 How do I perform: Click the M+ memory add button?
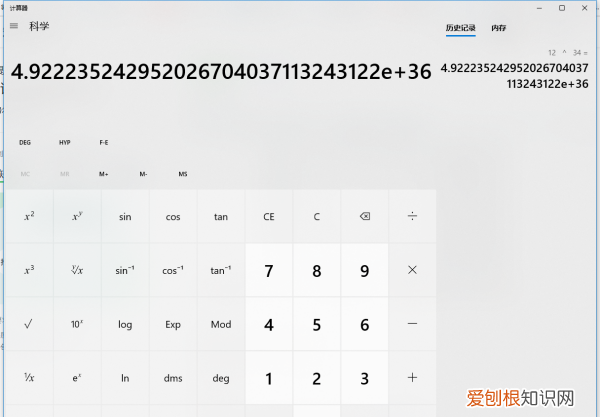103,174
